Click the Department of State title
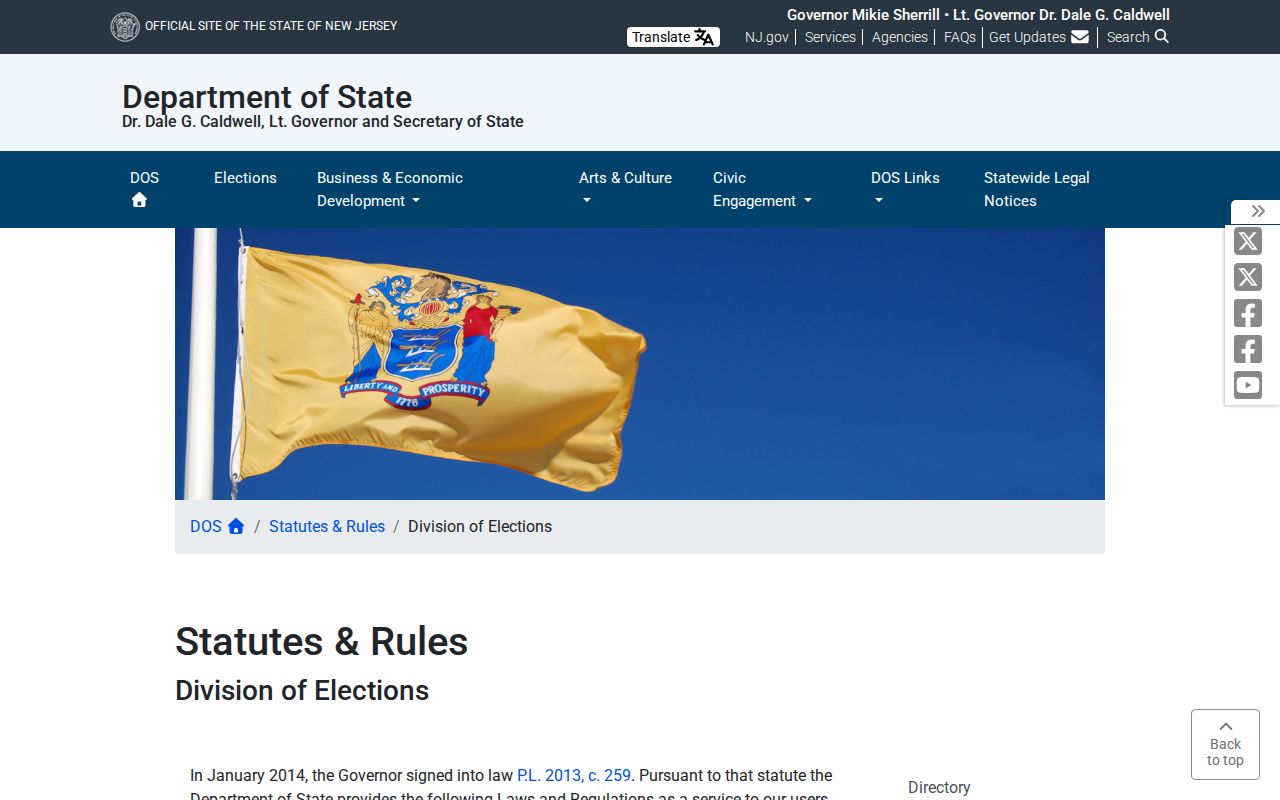Viewport: 1280px width, 800px height. (267, 97)
